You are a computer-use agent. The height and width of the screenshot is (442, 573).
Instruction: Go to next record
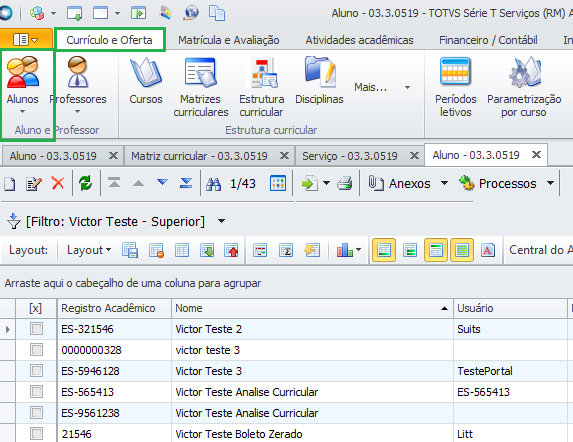coord(162,182)
